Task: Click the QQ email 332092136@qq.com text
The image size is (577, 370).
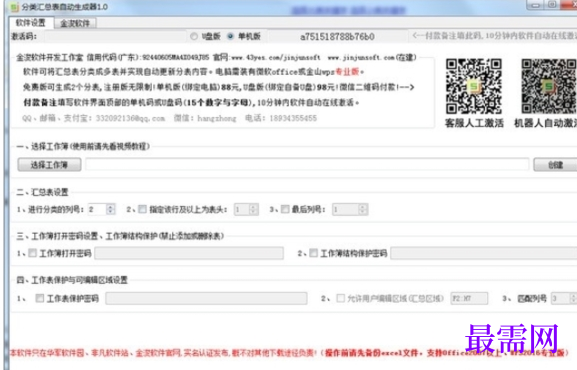Action: (x=130, y=118)
